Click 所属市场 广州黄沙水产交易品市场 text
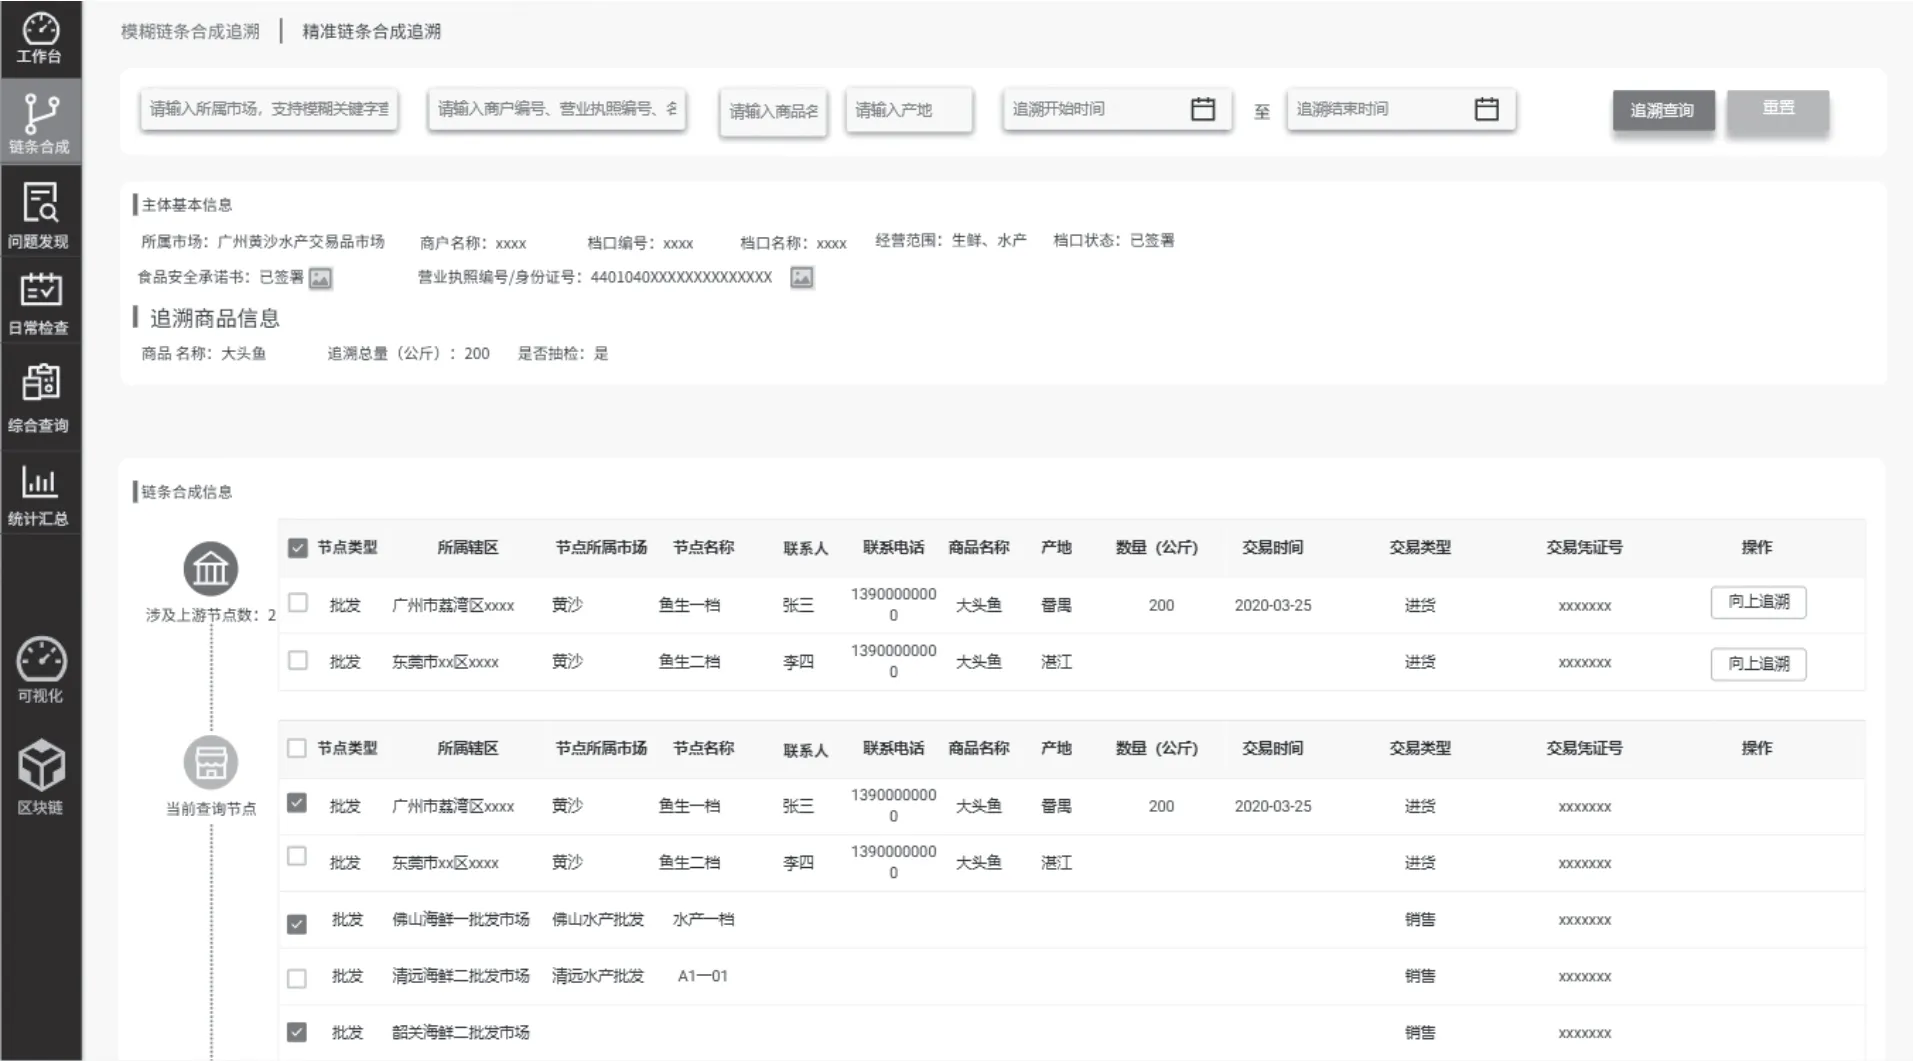The width and height of the screenshot is (1913, 1061). (x=263, y=242)
